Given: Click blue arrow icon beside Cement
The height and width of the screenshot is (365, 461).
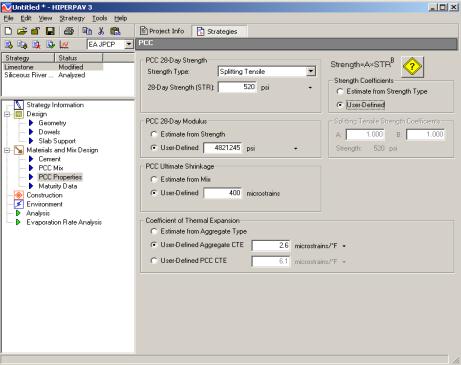Looking at the screenshot, I should [31, 159].
